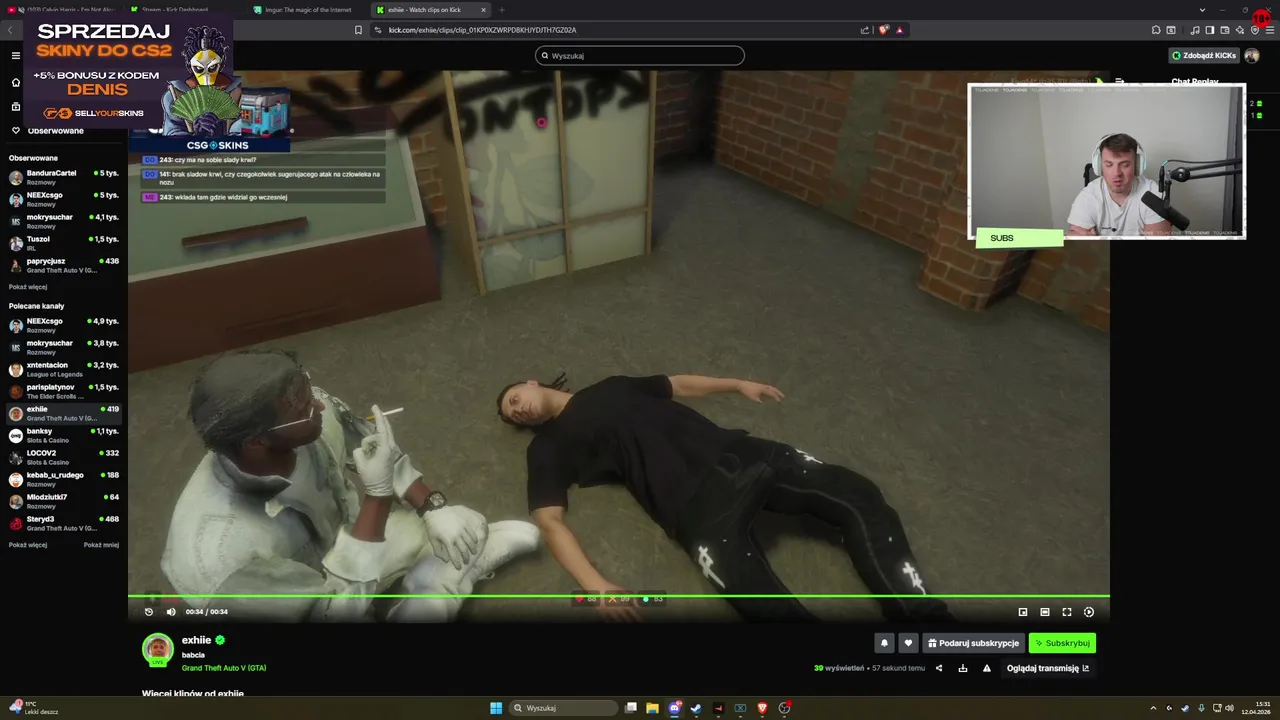Image resolution: width=1280 pixels, height=720 pixels.
Task: Open the tab search chevron dropdown
Action: pyautogui.click(x=1202, y=10)
